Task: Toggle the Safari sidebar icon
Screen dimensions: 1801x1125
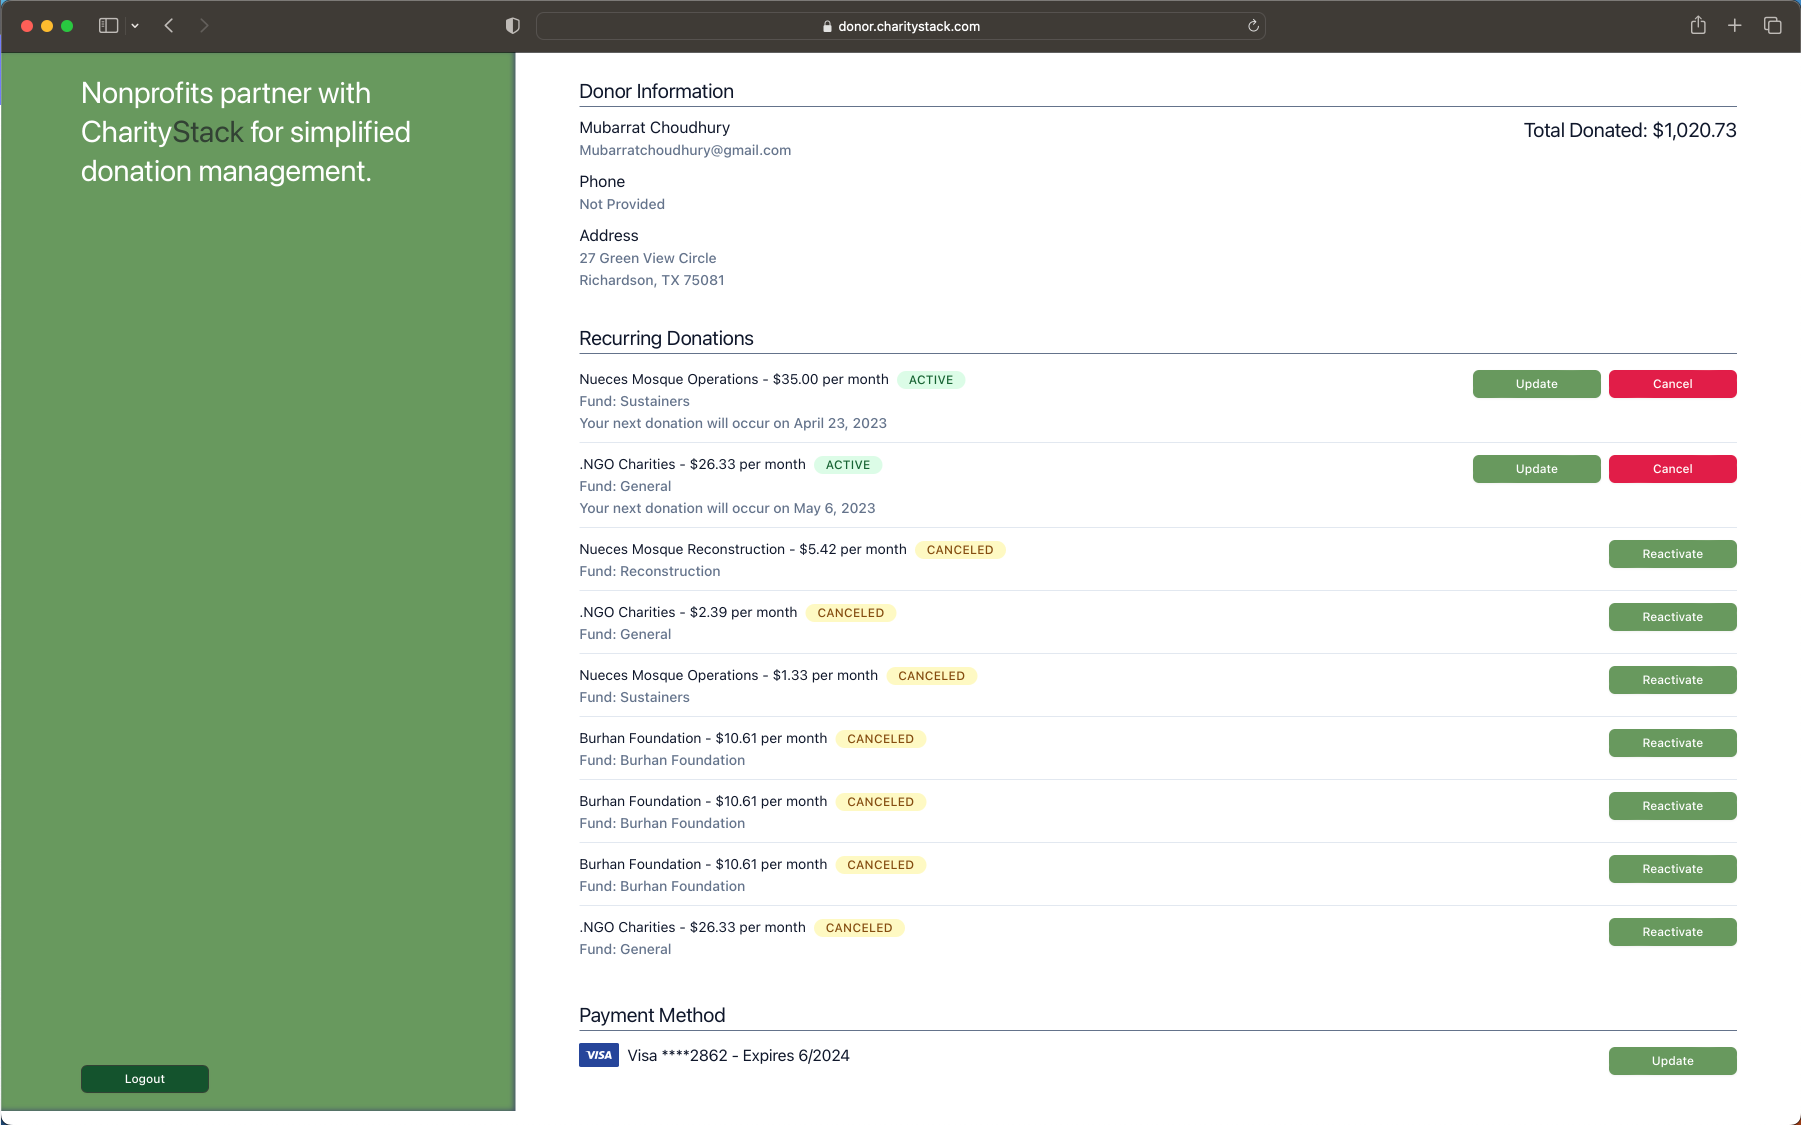Action: pyautogui.click(x=108, y=26)
